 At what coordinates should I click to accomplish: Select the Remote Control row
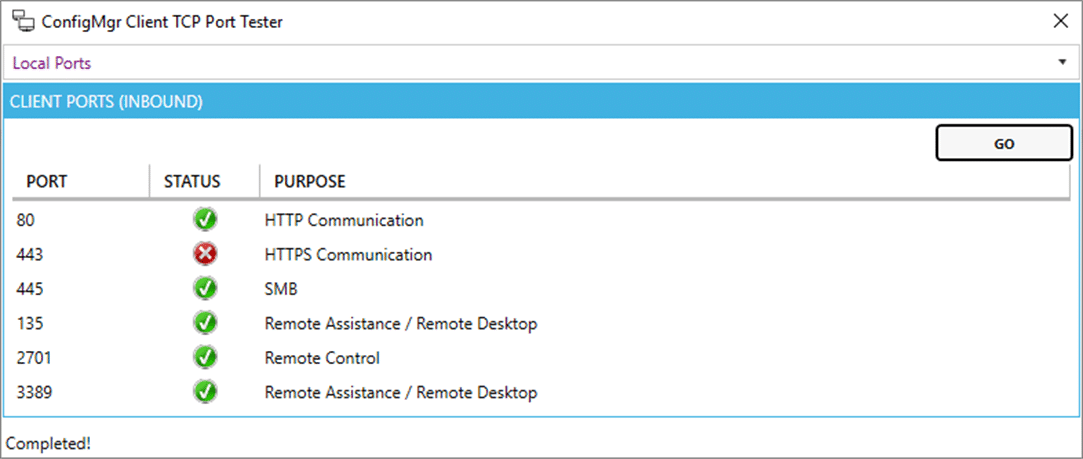coord(322,358)
